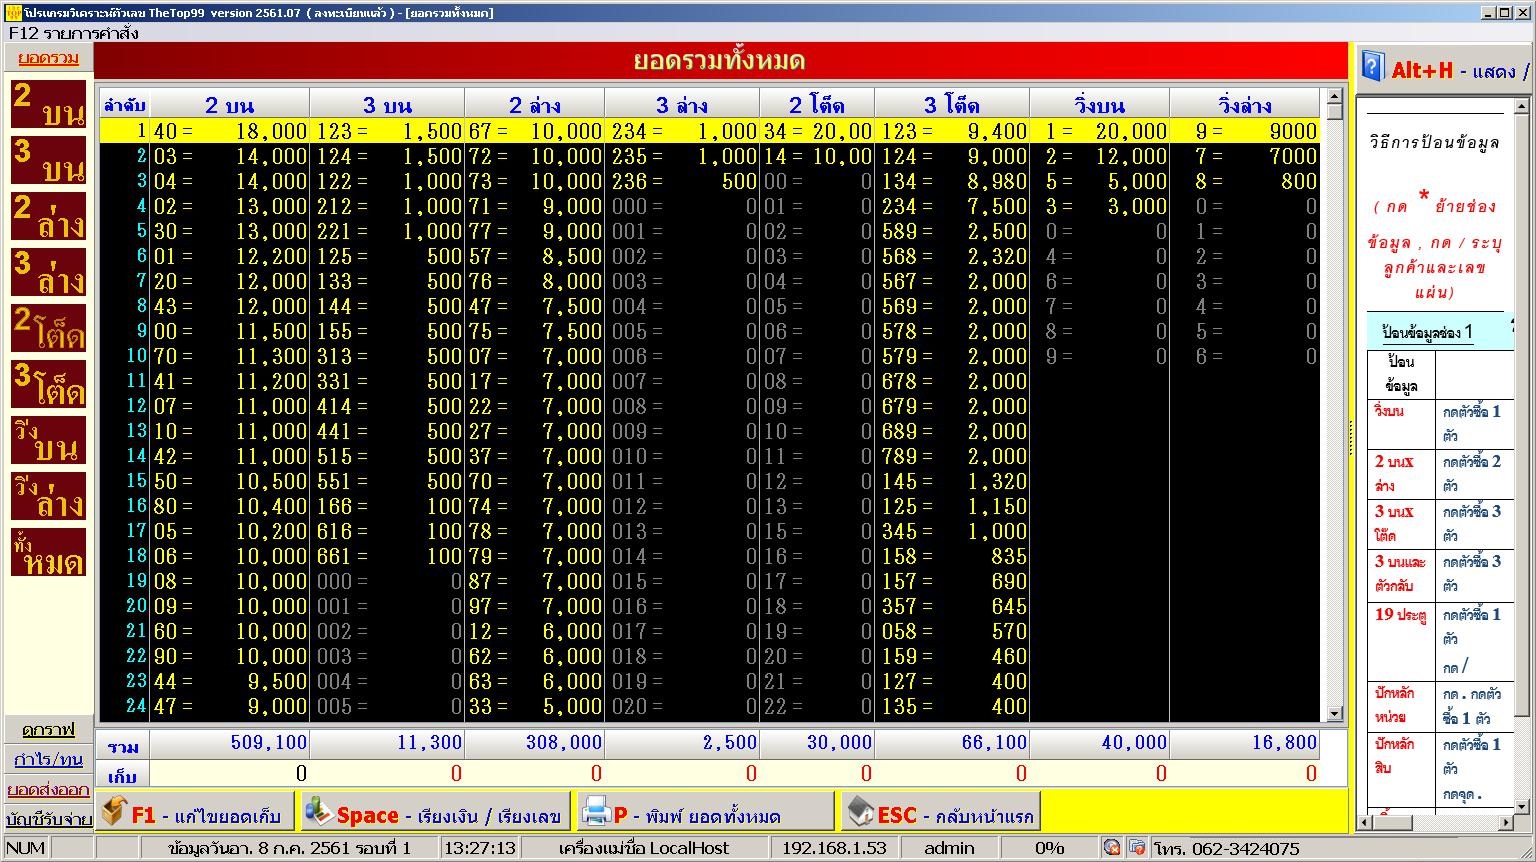
Task: Click help panel scroll down arrow
Action: coord(1522,806)
